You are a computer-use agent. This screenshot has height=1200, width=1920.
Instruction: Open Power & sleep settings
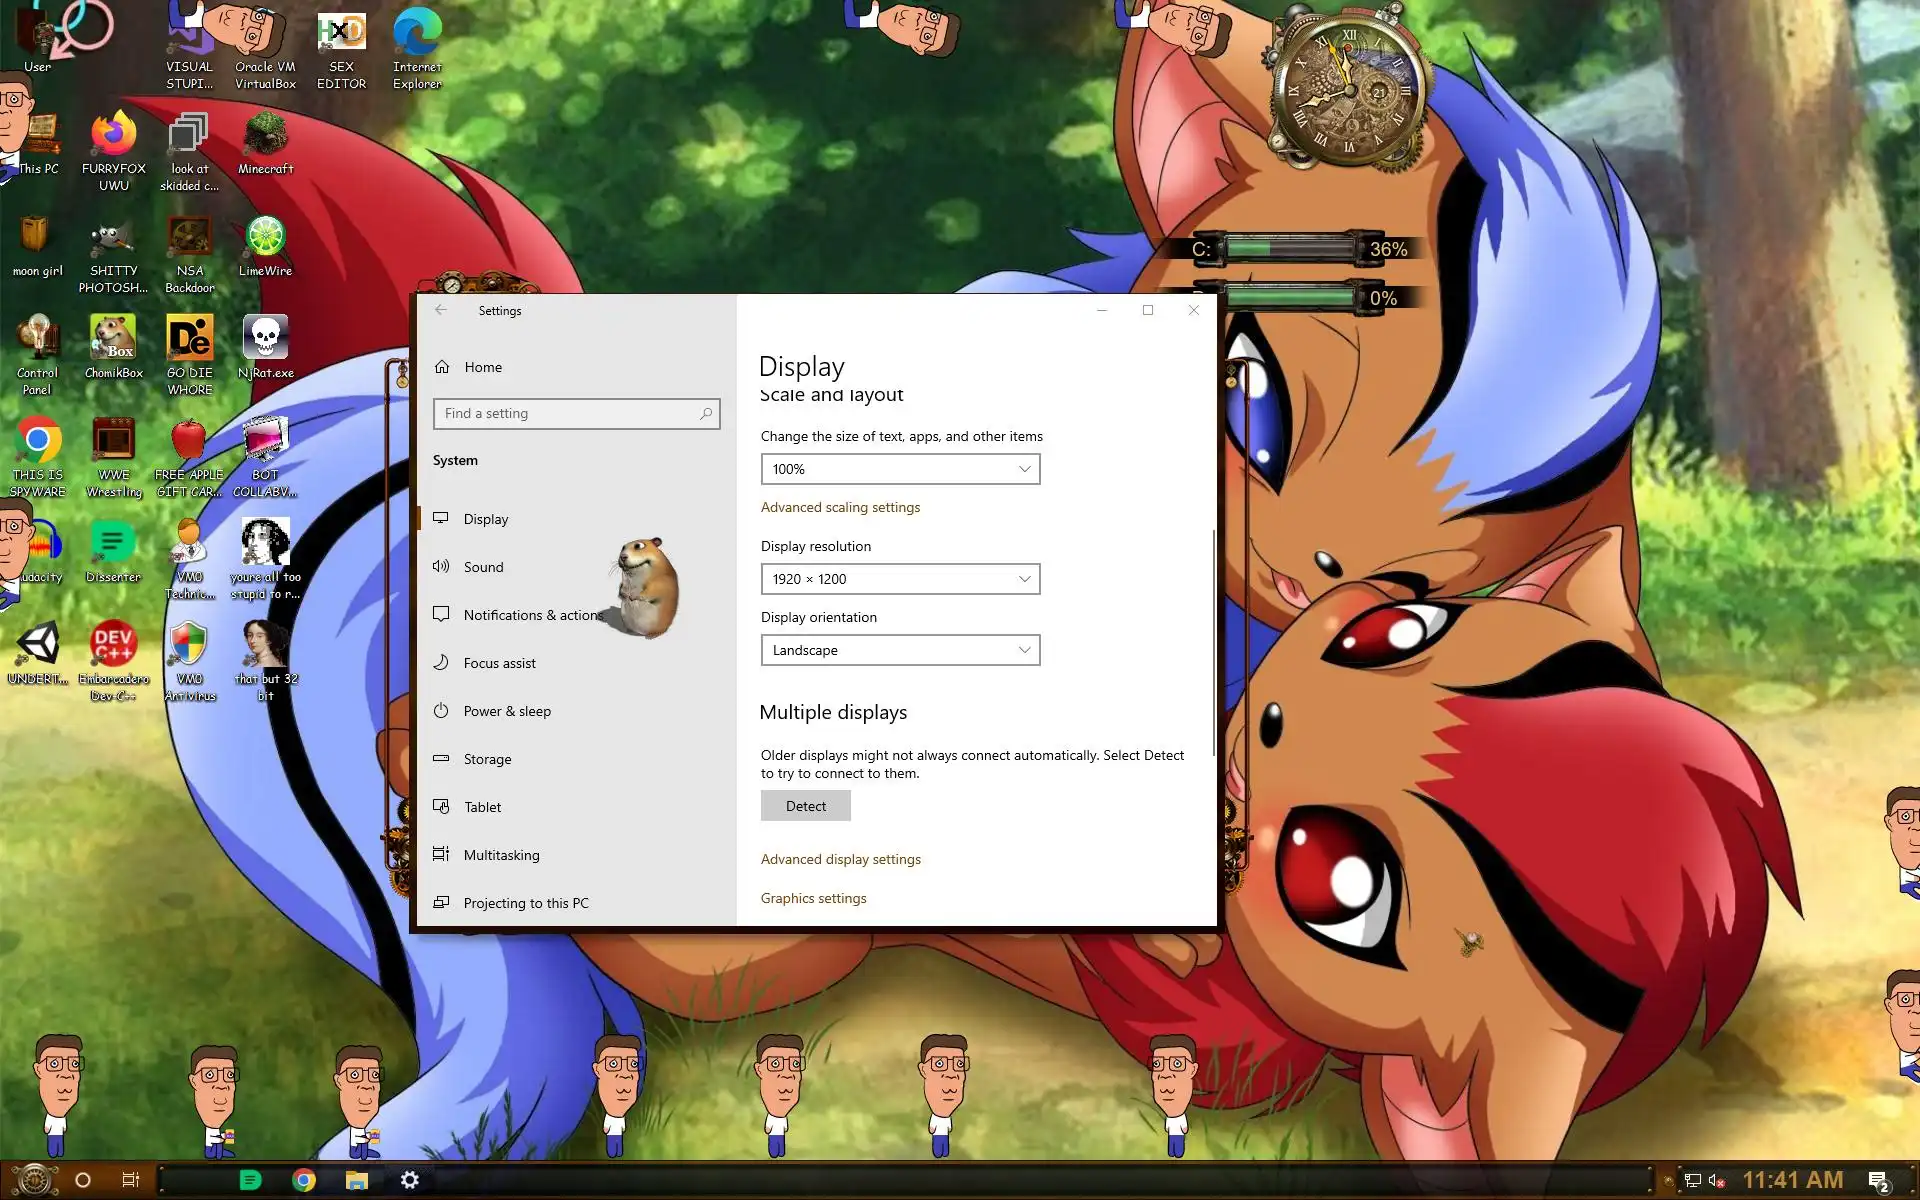tap(506, 711)
